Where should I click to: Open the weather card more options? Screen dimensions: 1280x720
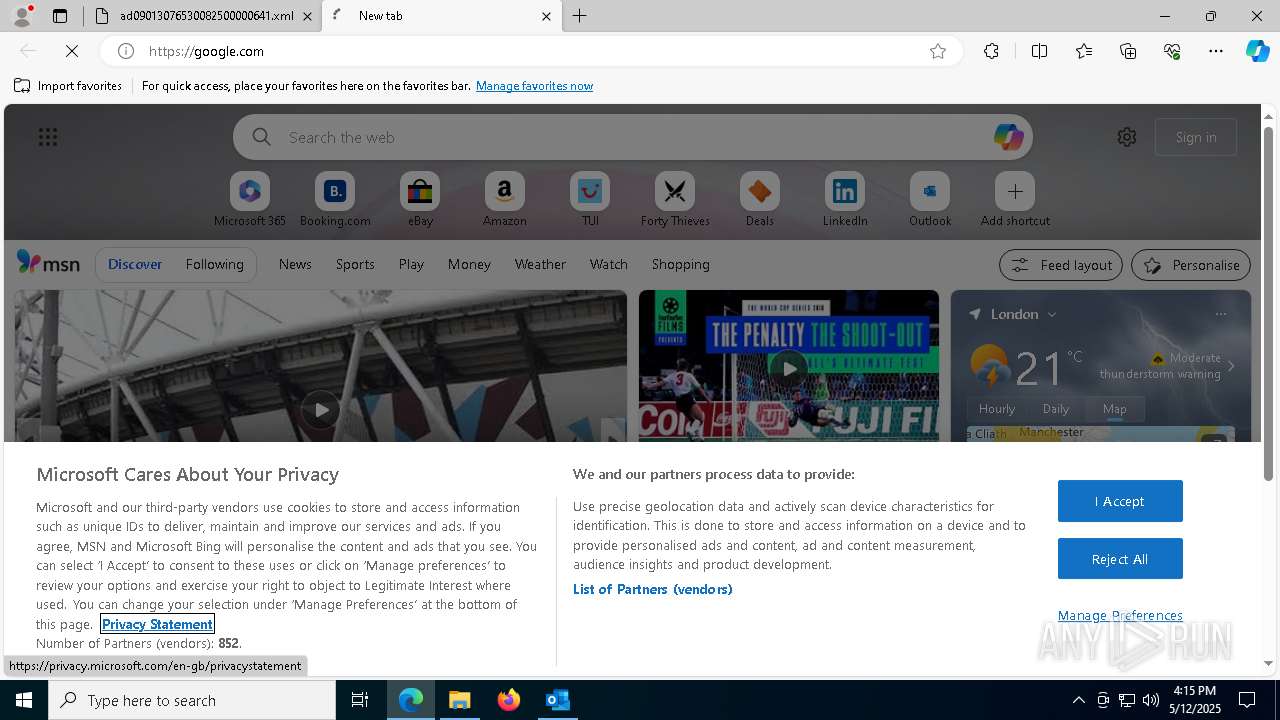1220,314
